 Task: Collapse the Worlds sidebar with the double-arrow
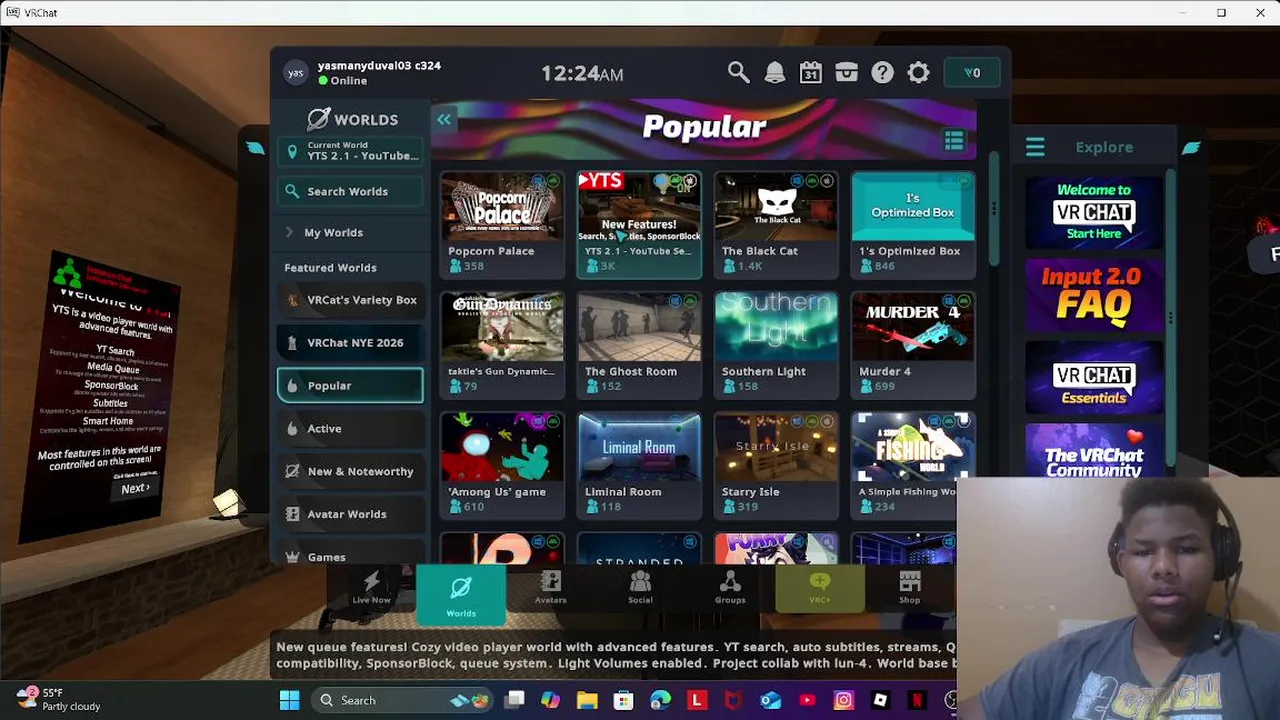coord(444,119)
